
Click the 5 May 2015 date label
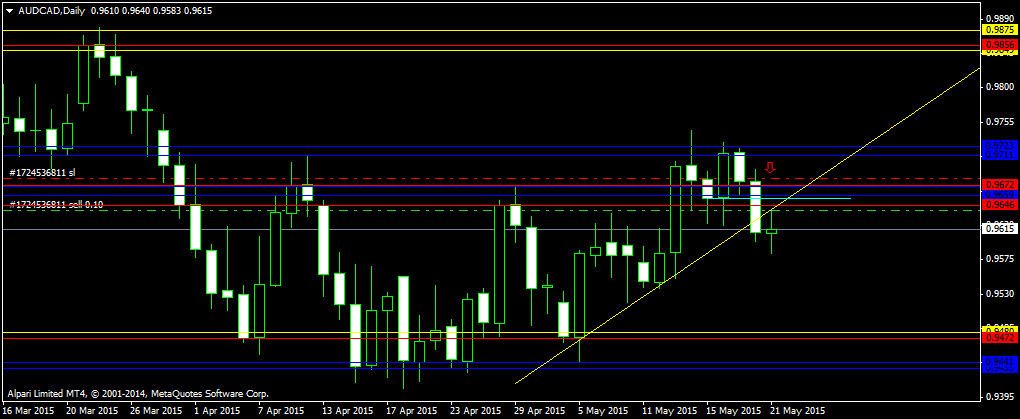tap(602, 411)
